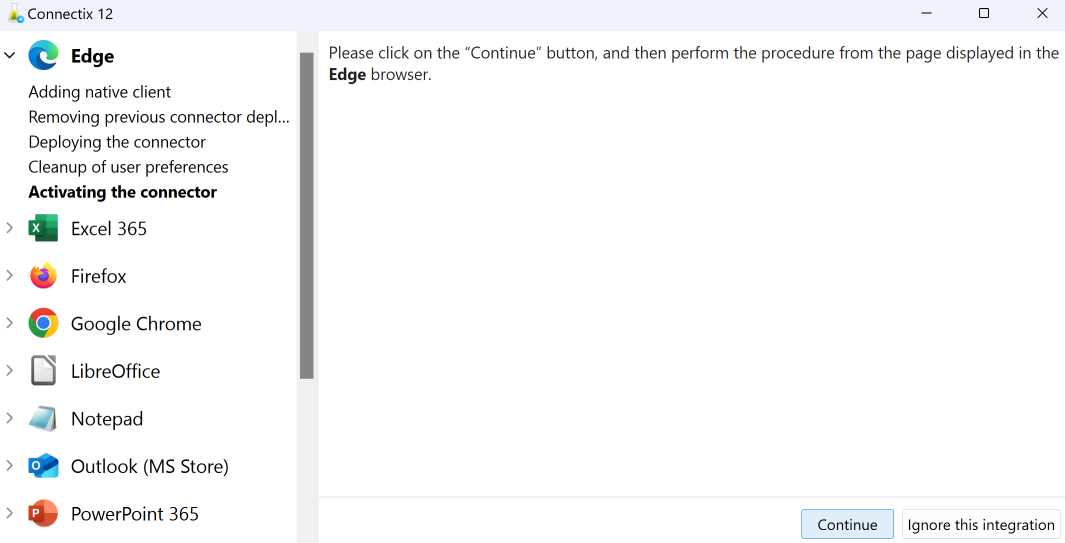Expand the Firefox section
This screenshot has height=543, width=1065.
click(10, 276)
